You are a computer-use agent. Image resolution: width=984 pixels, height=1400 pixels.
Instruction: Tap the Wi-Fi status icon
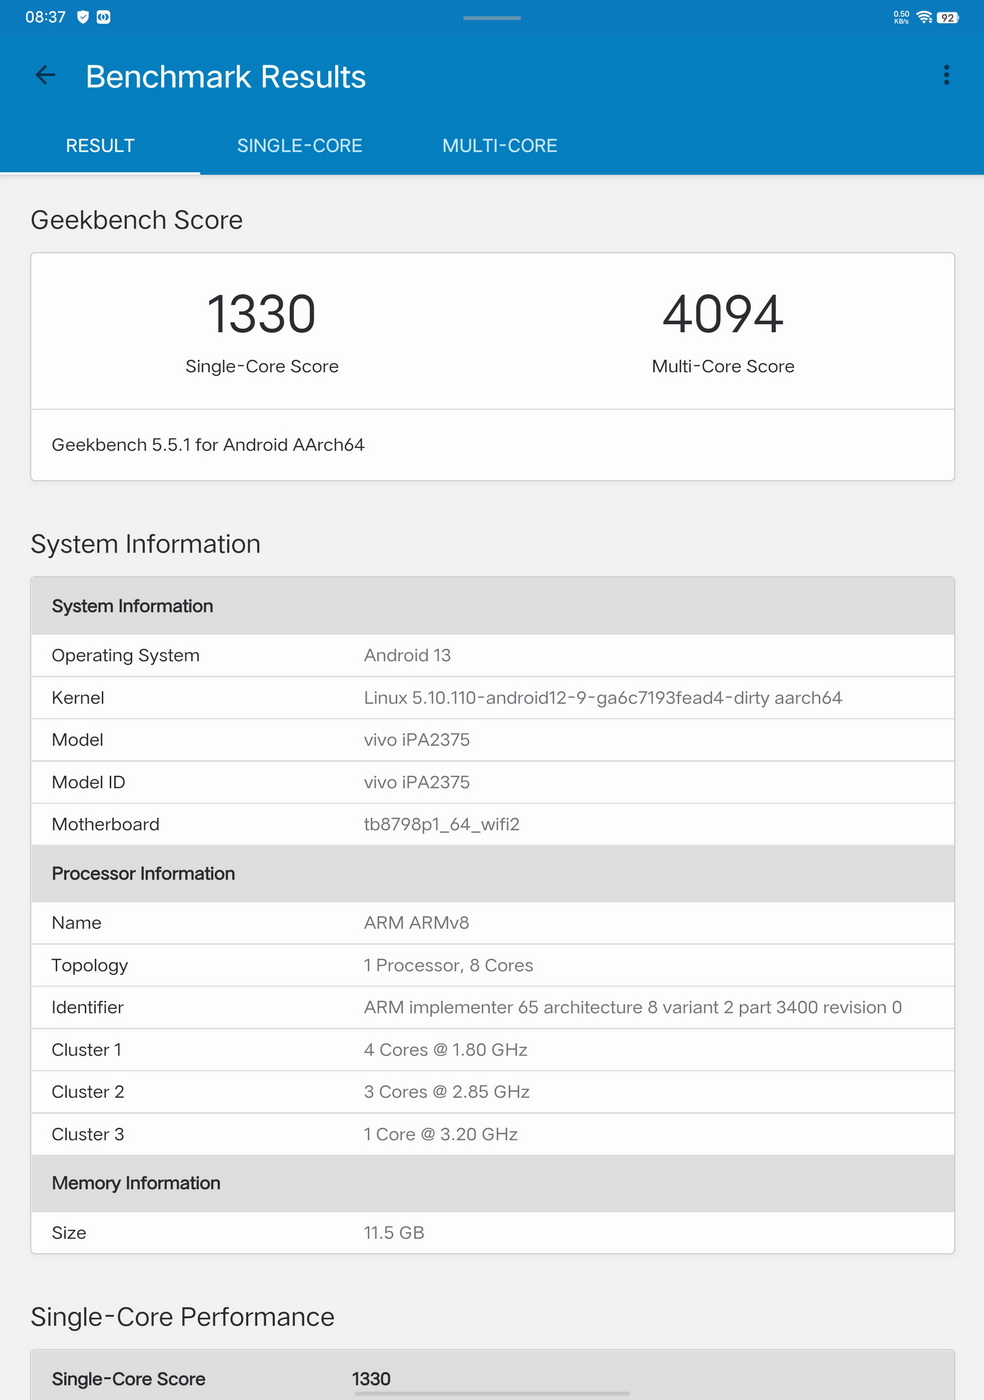pyautogui.click(x=924, y=17)
